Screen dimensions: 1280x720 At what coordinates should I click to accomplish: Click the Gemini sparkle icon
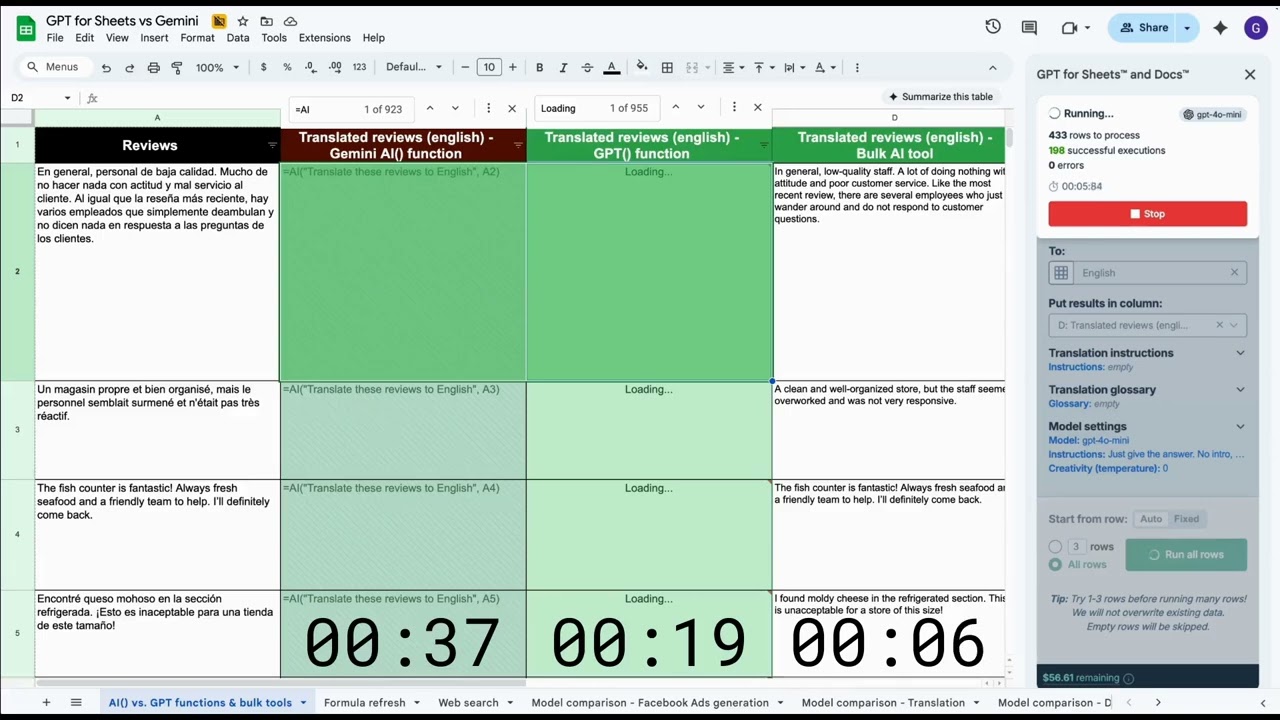[1220, 28]
